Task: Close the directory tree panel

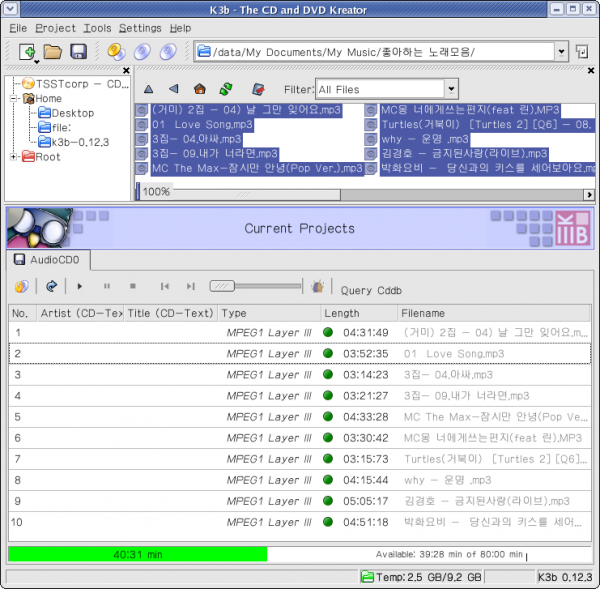Action: [x=126, y=70]
